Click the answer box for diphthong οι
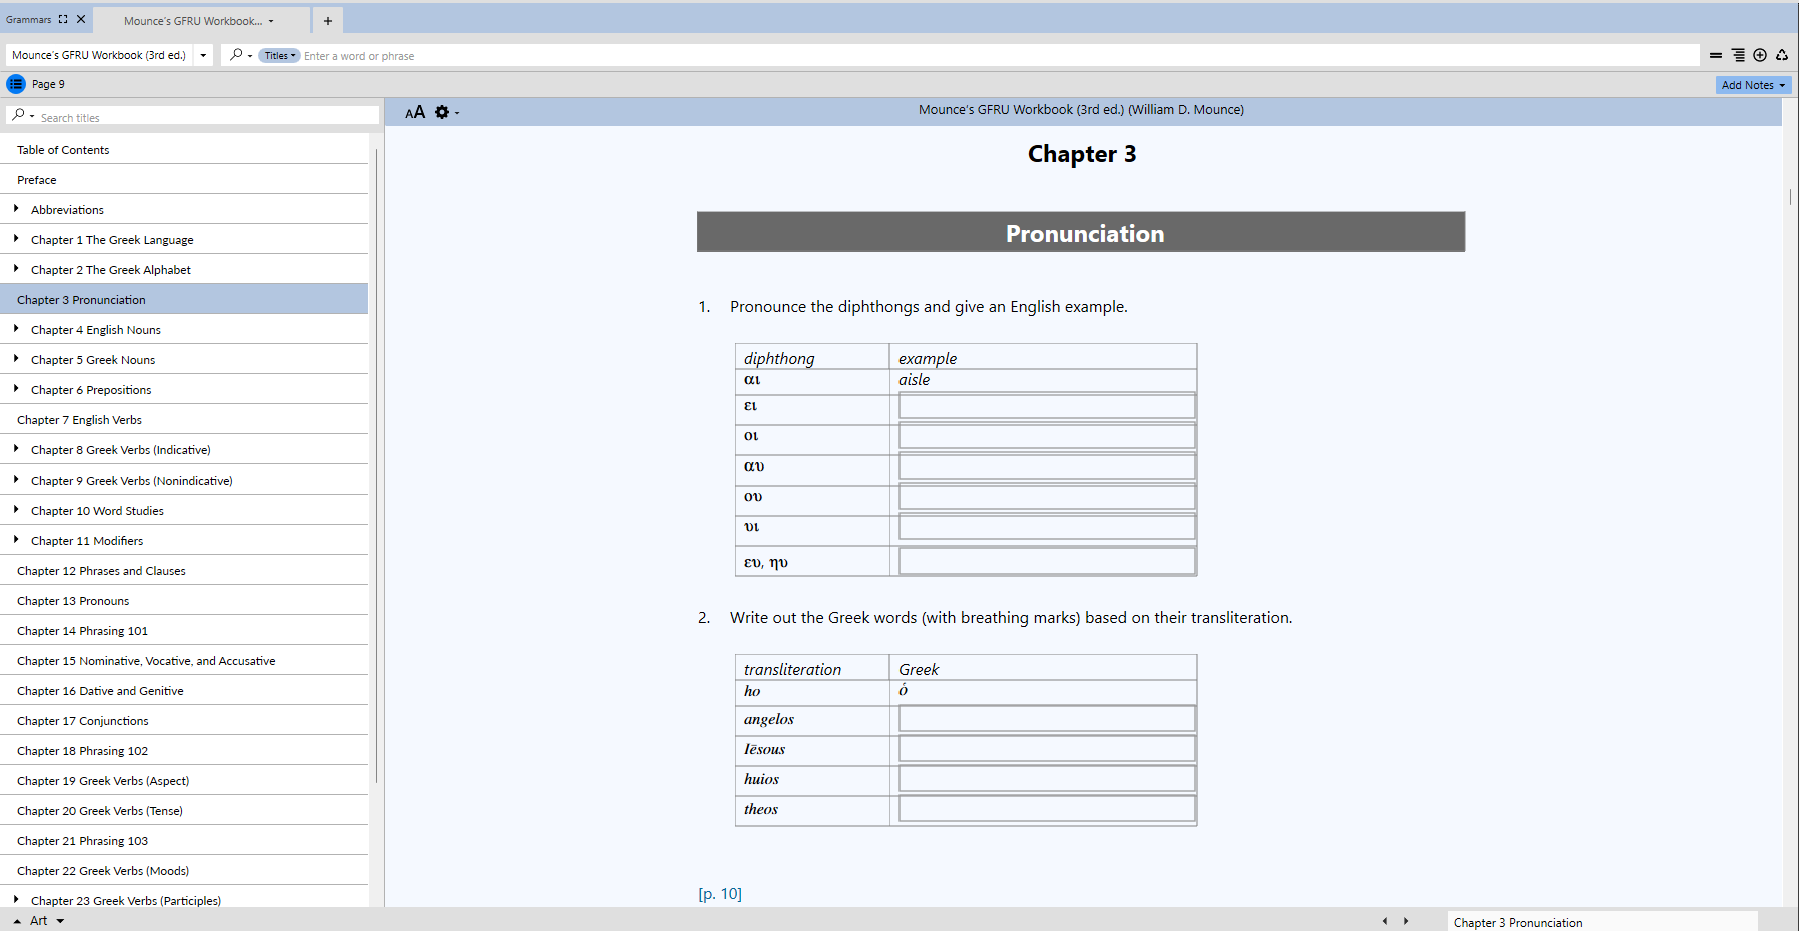The height and width of the screenshot is (932, 1800). coord(1047,436)
